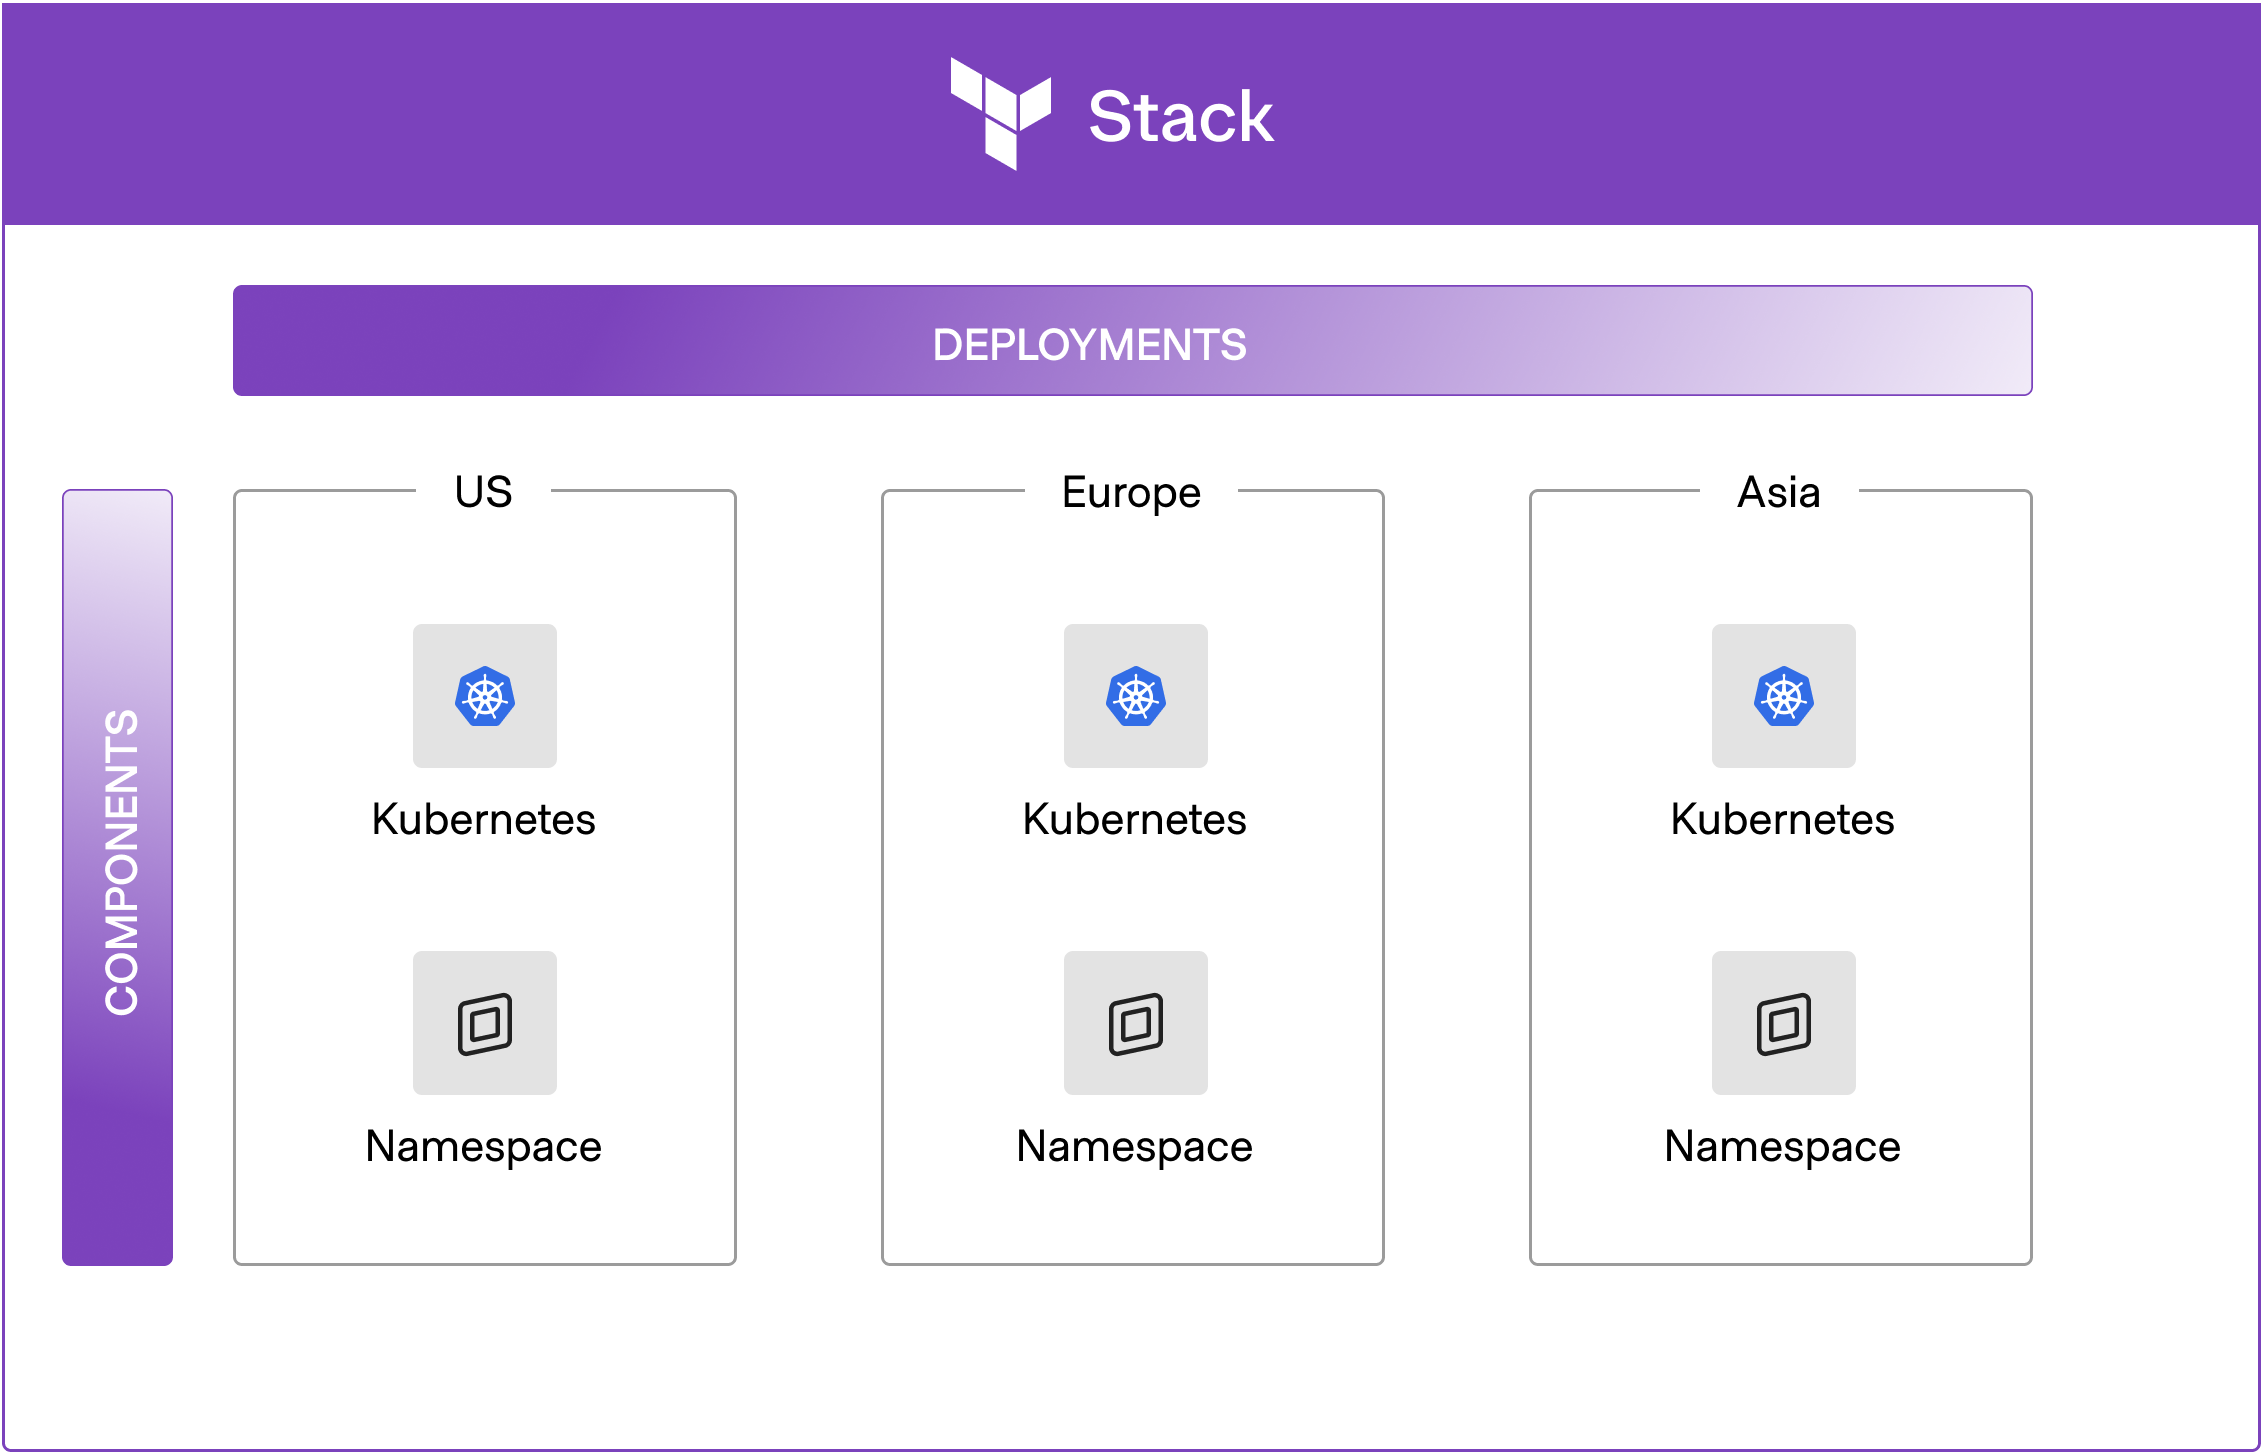
Task: Click the purple gradient COMPONENTS bar
Action: (x=118, y=870)
